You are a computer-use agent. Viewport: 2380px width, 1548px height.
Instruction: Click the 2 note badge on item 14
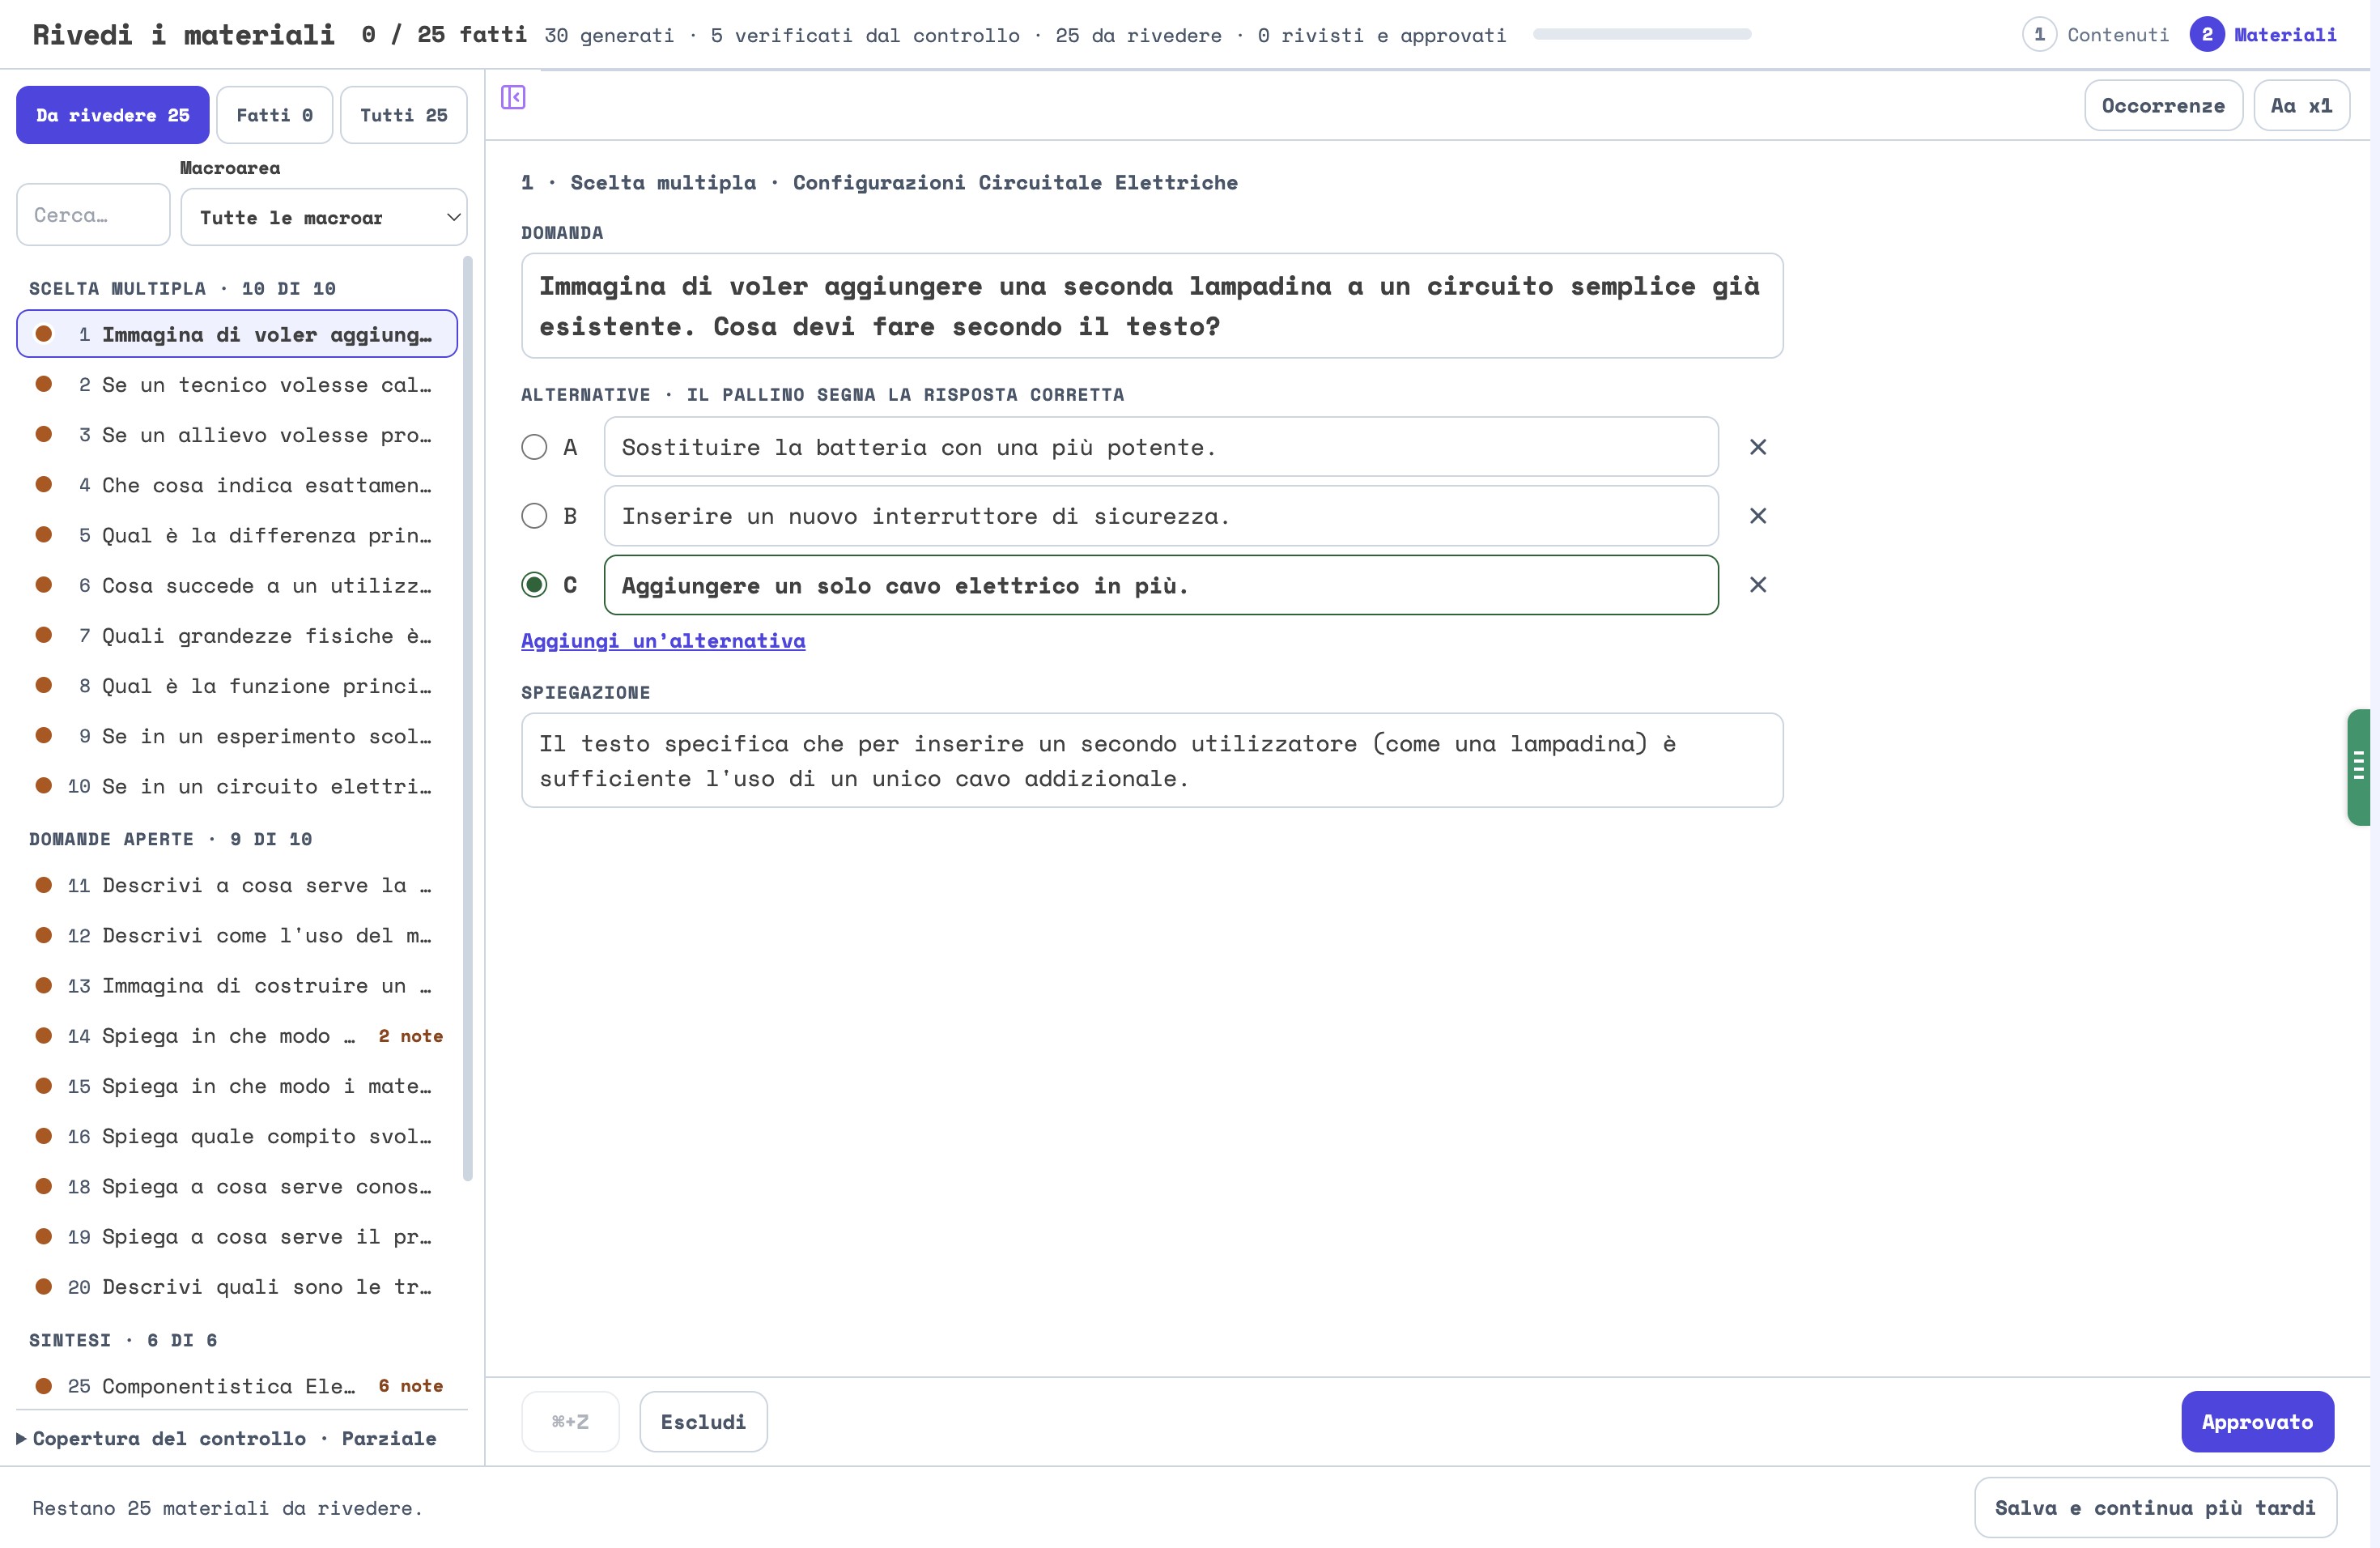pos(410,1036)
